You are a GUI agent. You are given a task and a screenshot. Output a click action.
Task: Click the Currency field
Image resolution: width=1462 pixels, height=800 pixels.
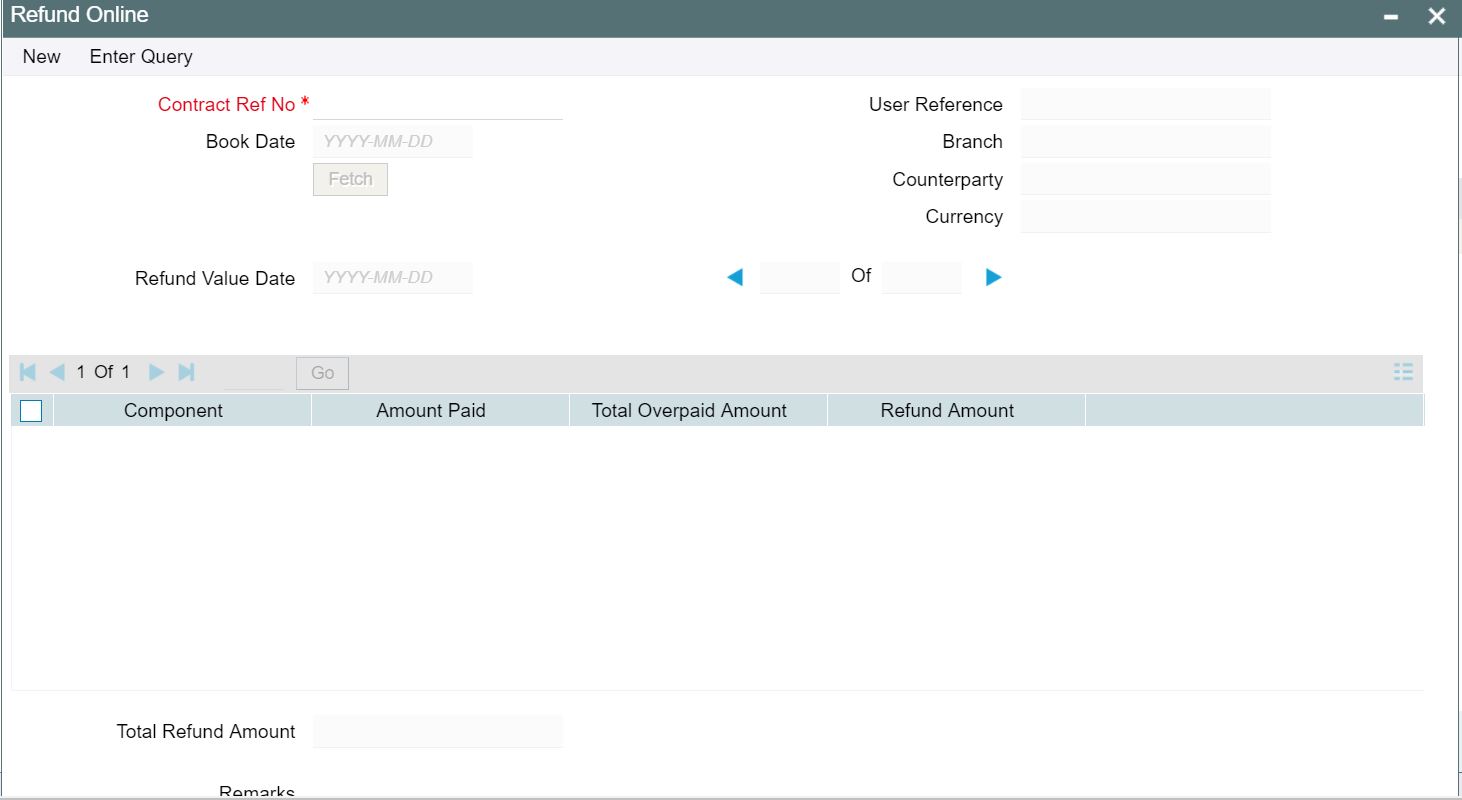tap(1146, 217)
